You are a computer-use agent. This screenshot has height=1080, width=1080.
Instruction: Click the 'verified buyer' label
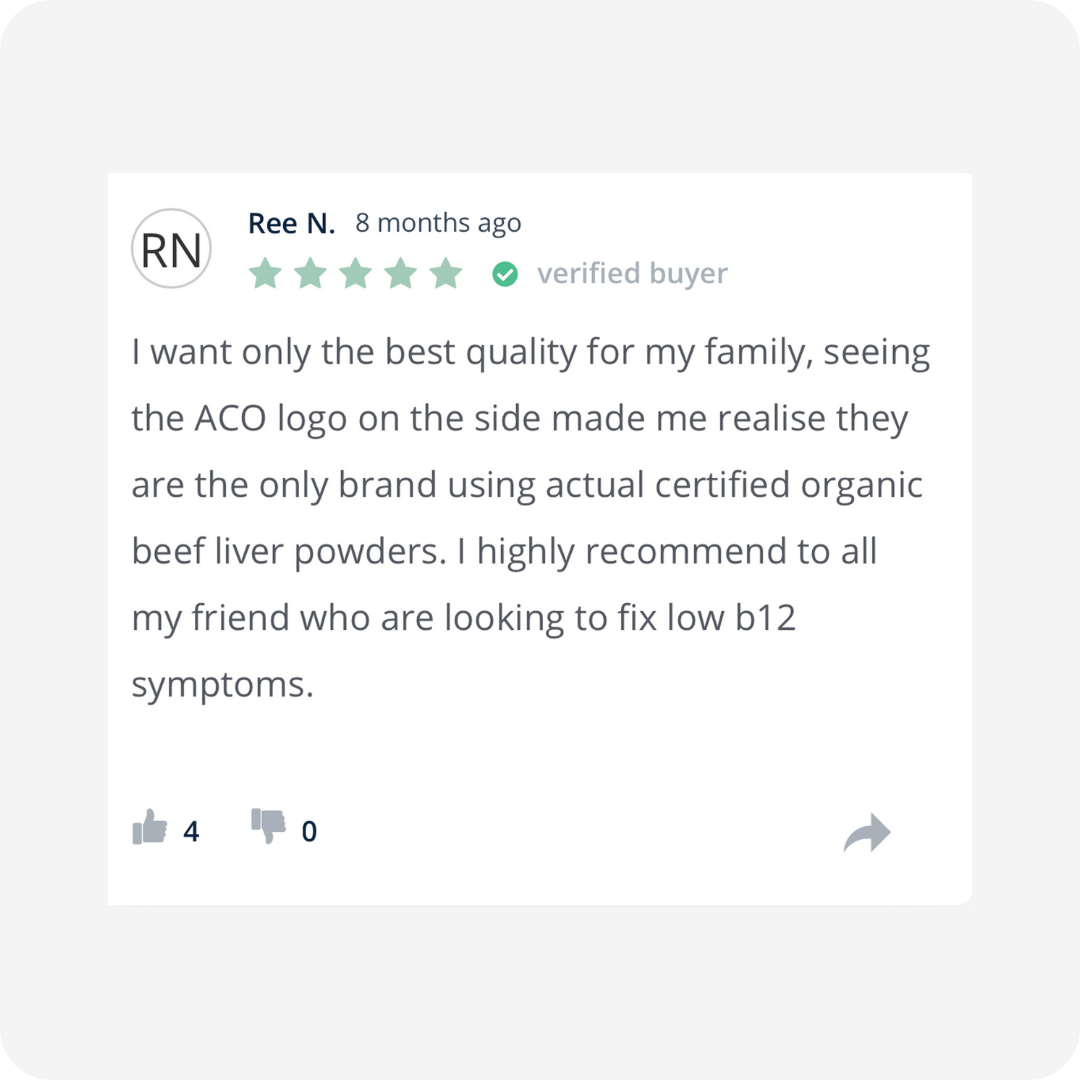point(632,273)
